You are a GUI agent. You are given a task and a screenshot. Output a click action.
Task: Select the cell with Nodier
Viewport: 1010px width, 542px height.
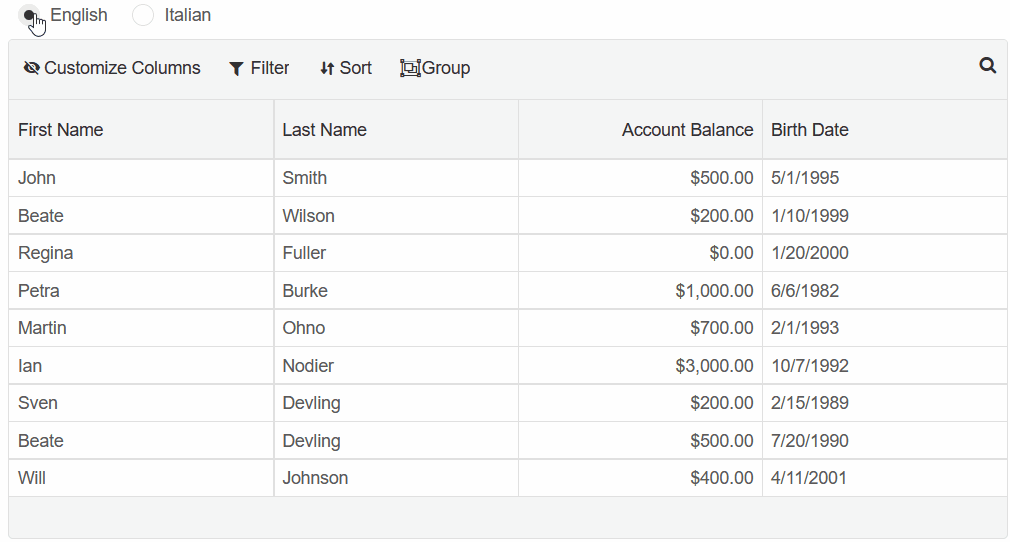coord(396,365)
